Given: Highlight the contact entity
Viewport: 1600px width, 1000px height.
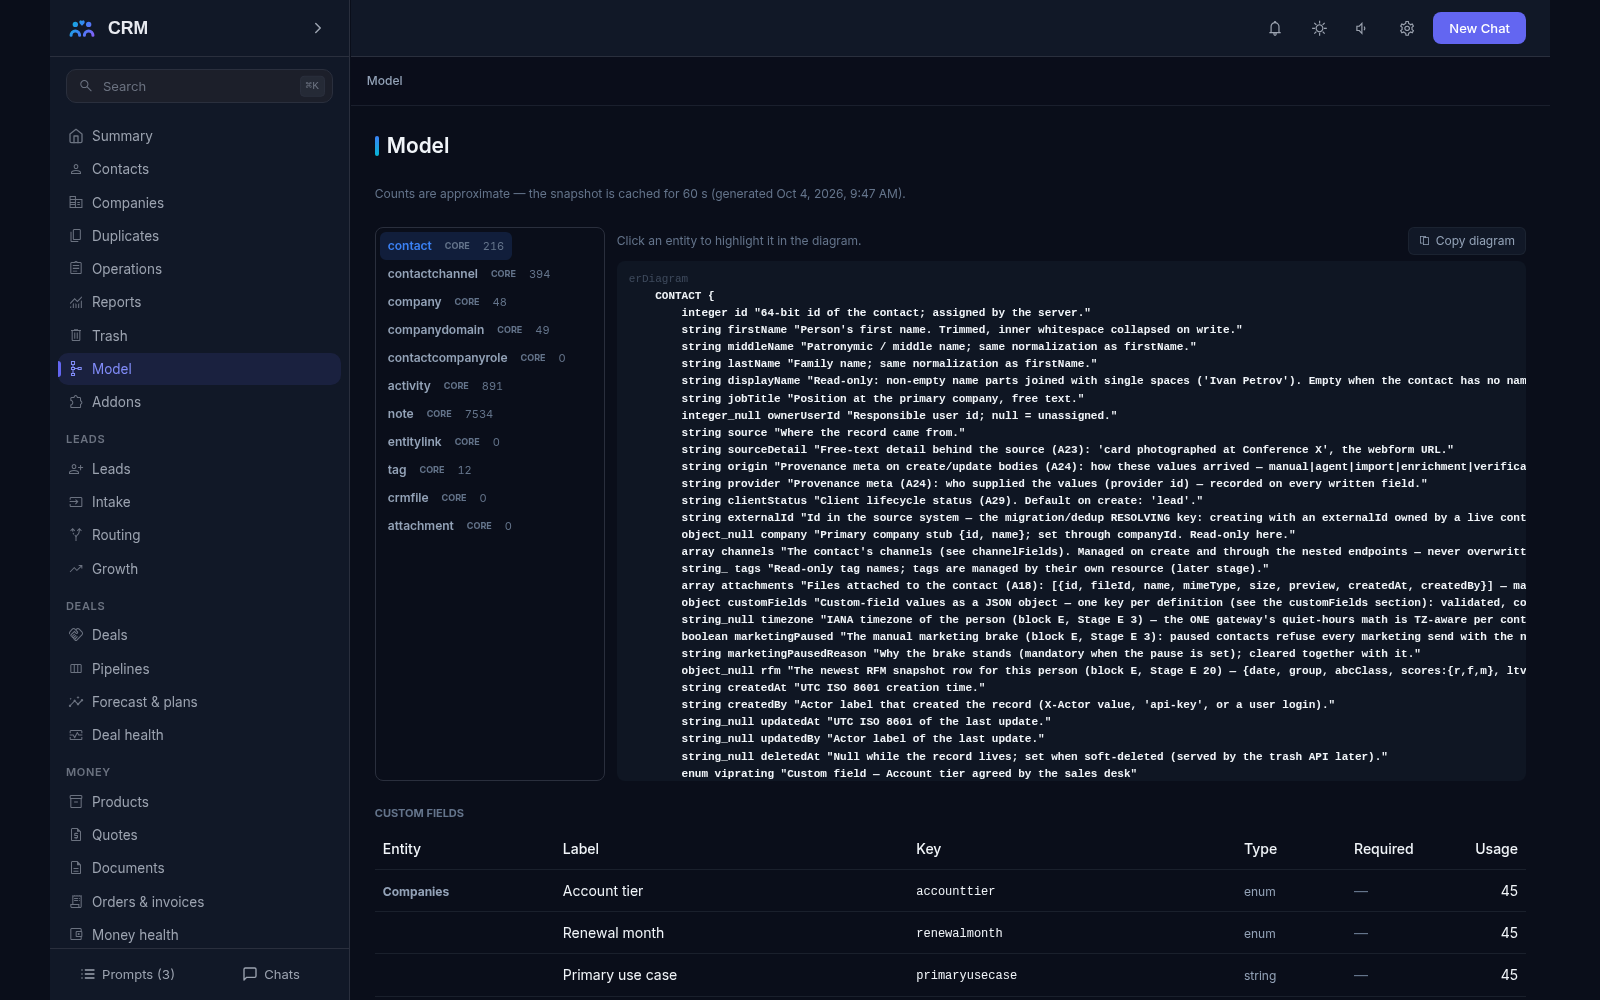Looking at the screenshot, I should coord(446,246).
